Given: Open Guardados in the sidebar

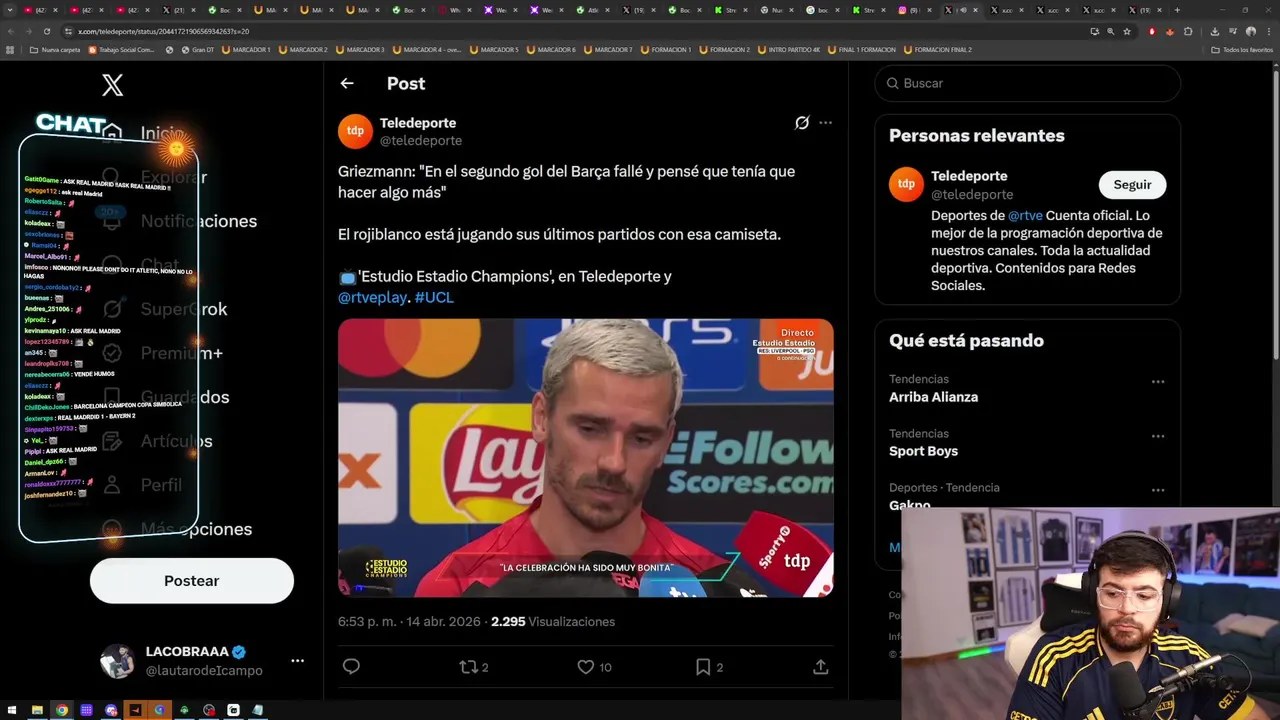Looking at the screenshot, I should click(168, 397).
